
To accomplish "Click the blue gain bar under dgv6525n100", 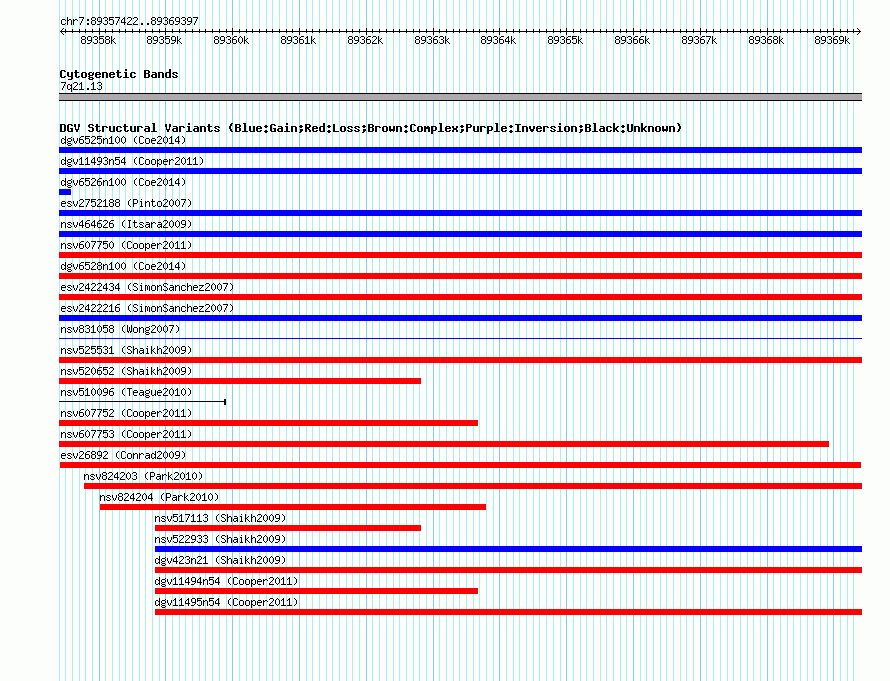I will click(x=460, y=150).
